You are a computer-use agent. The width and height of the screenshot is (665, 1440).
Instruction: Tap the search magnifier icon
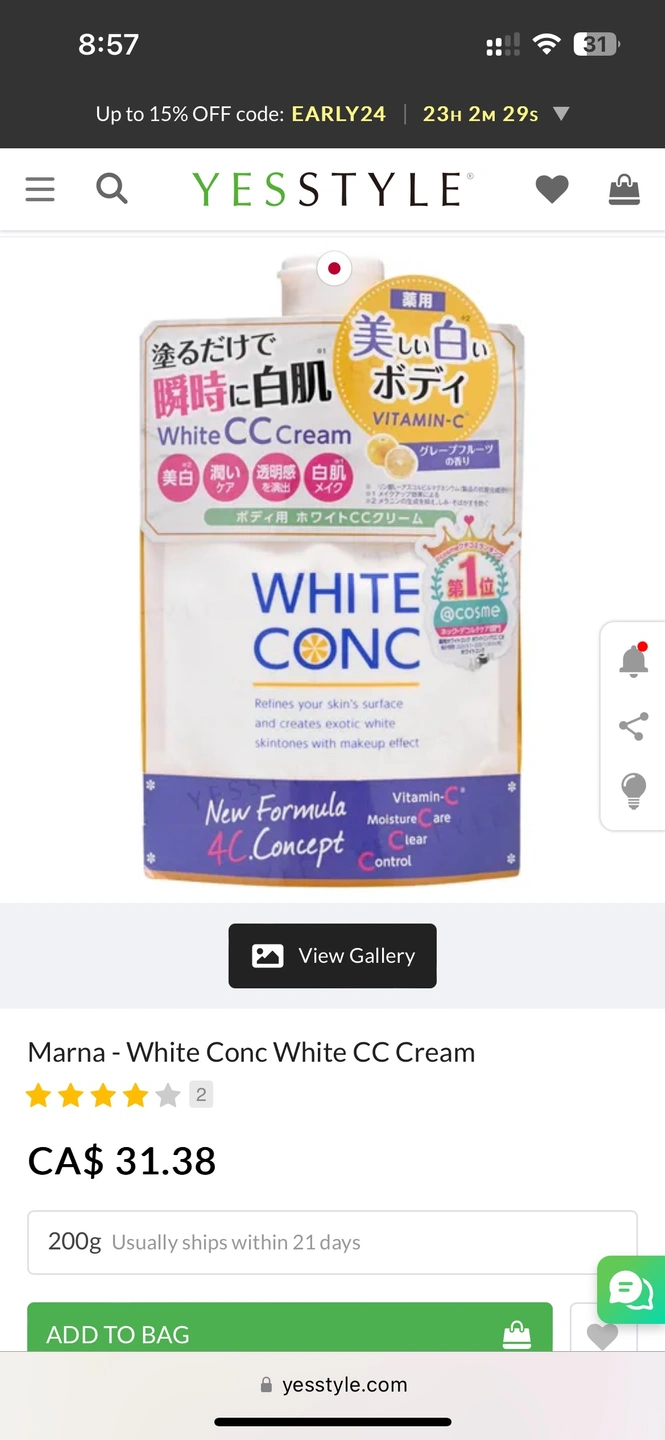(112, 188)
